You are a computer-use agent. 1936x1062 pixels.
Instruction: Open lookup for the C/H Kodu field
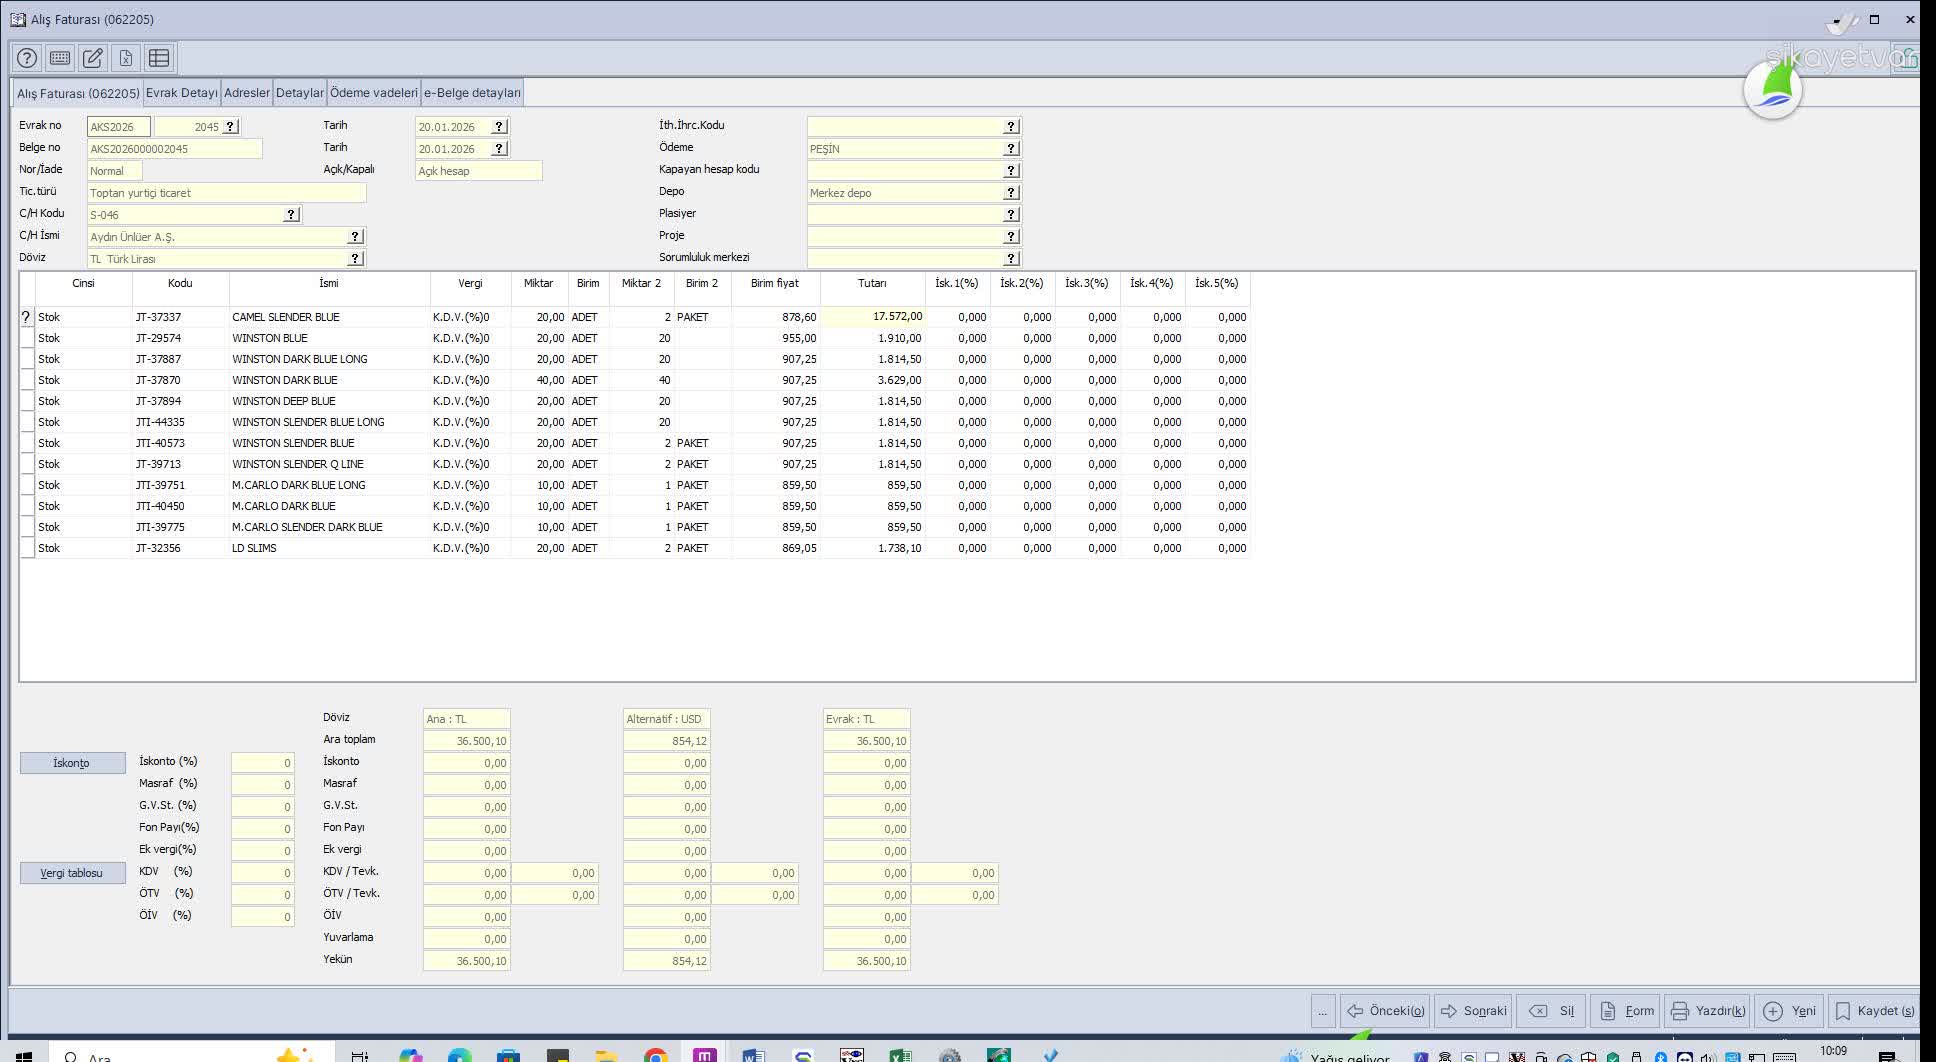coord(291,214)
